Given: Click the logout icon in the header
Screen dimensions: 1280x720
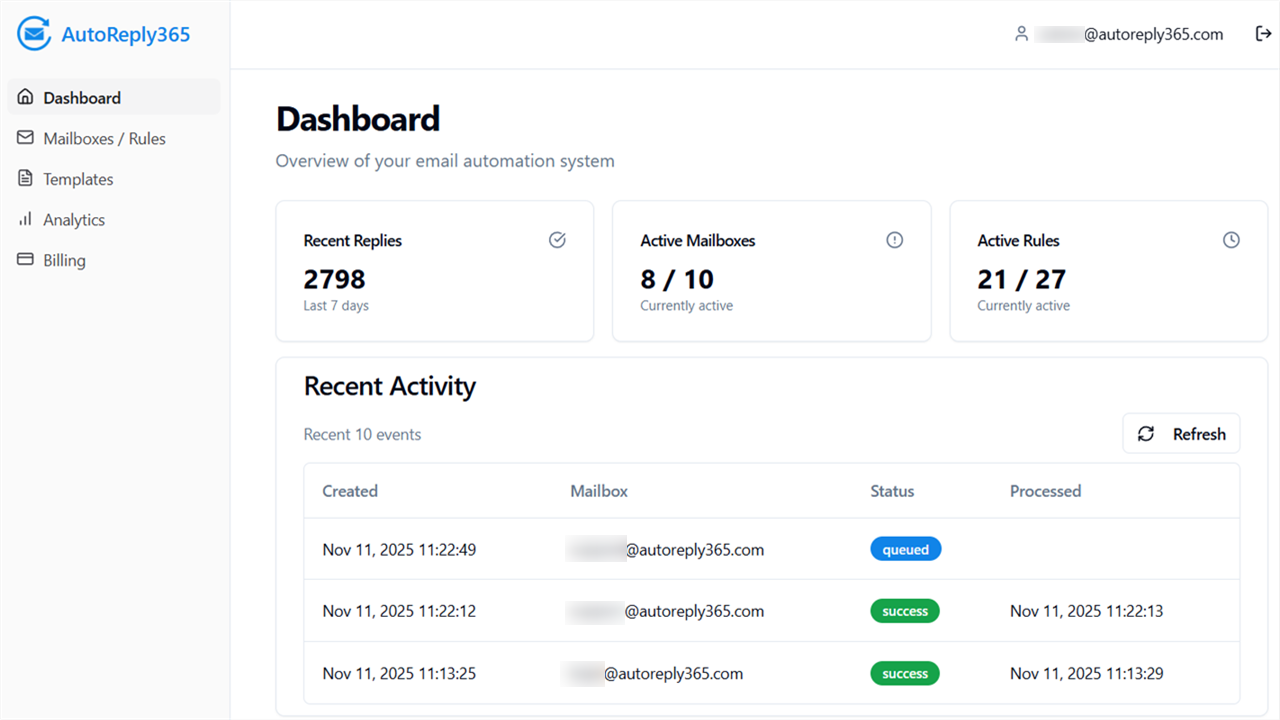Looking at the screenshot, I should (1263, 34).
